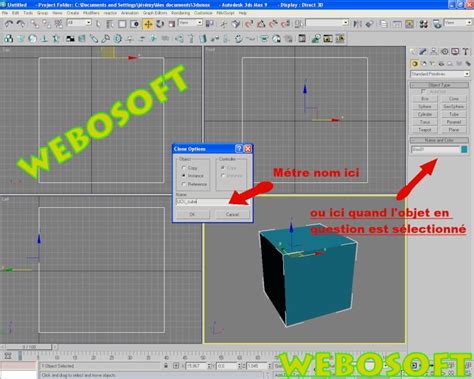Click the Undo arrow icon

(x=9, y=24)
